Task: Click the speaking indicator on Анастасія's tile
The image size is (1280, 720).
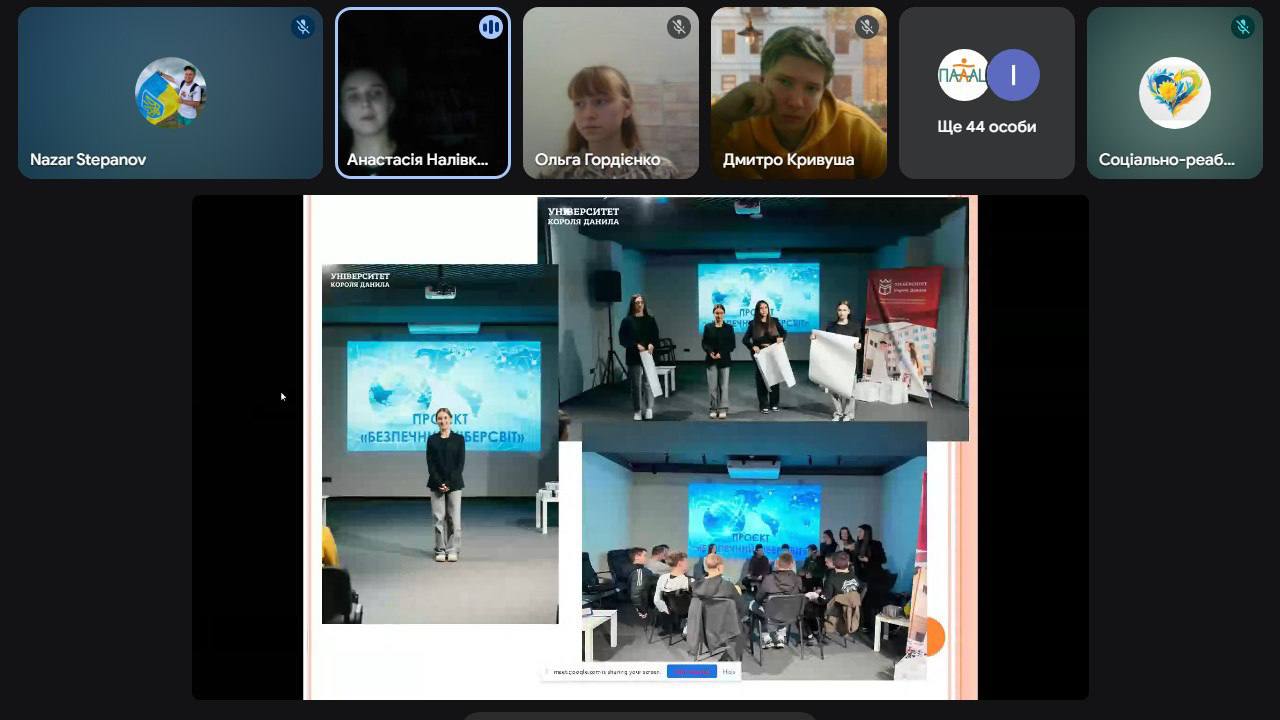Action: click(490, 28)
